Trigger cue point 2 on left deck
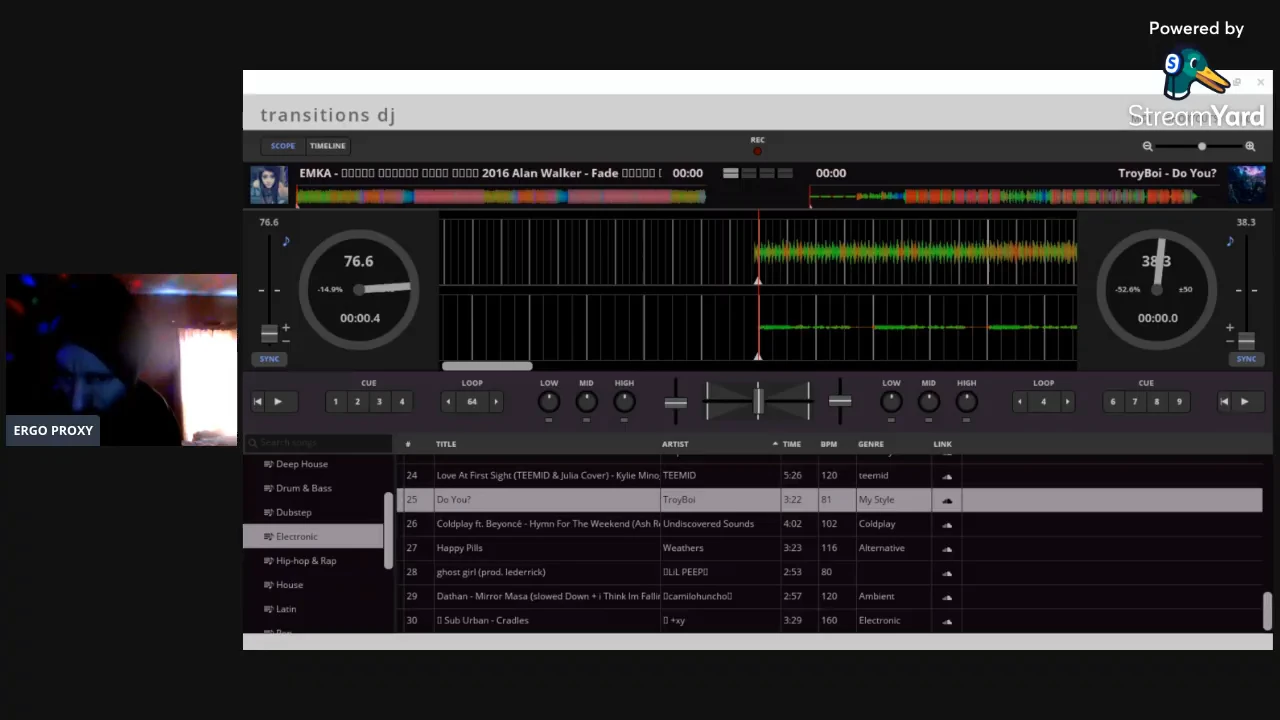The width and height of the screenshot is (1280, 720). coord(358,402)
